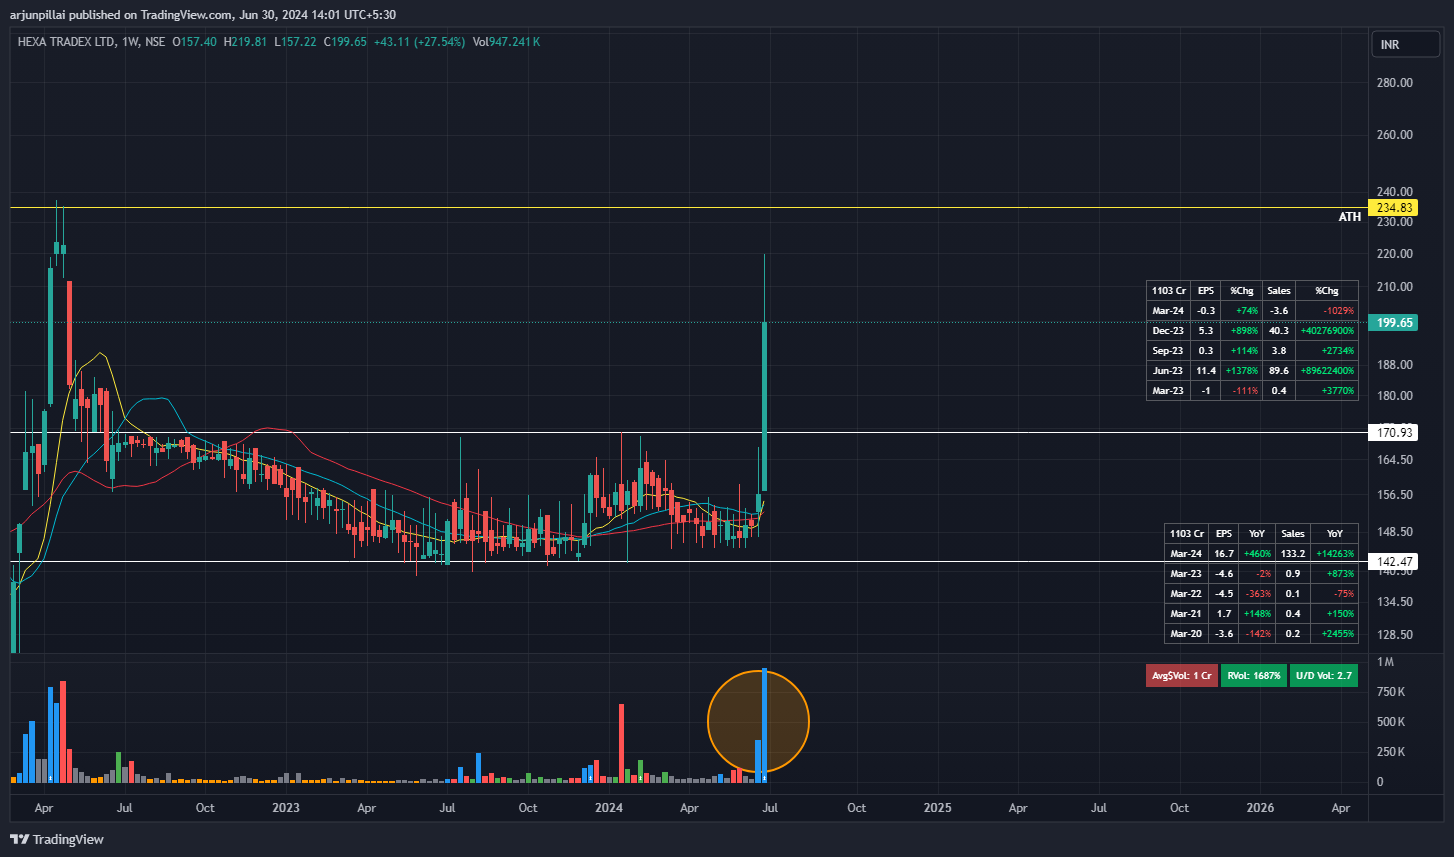Click the -363% EPS YoY cell
Viewport: 1454px width, 857px height.
tap(1257, 593)
